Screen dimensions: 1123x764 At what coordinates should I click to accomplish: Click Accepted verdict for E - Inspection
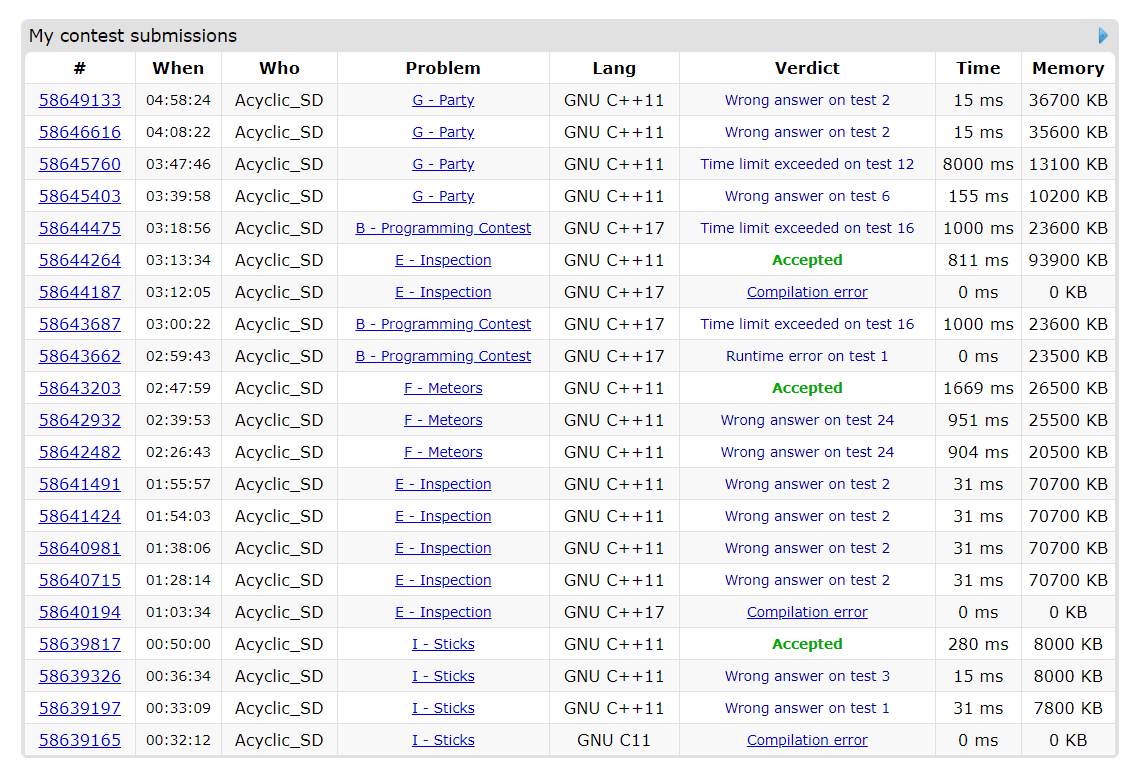[807, 260]
